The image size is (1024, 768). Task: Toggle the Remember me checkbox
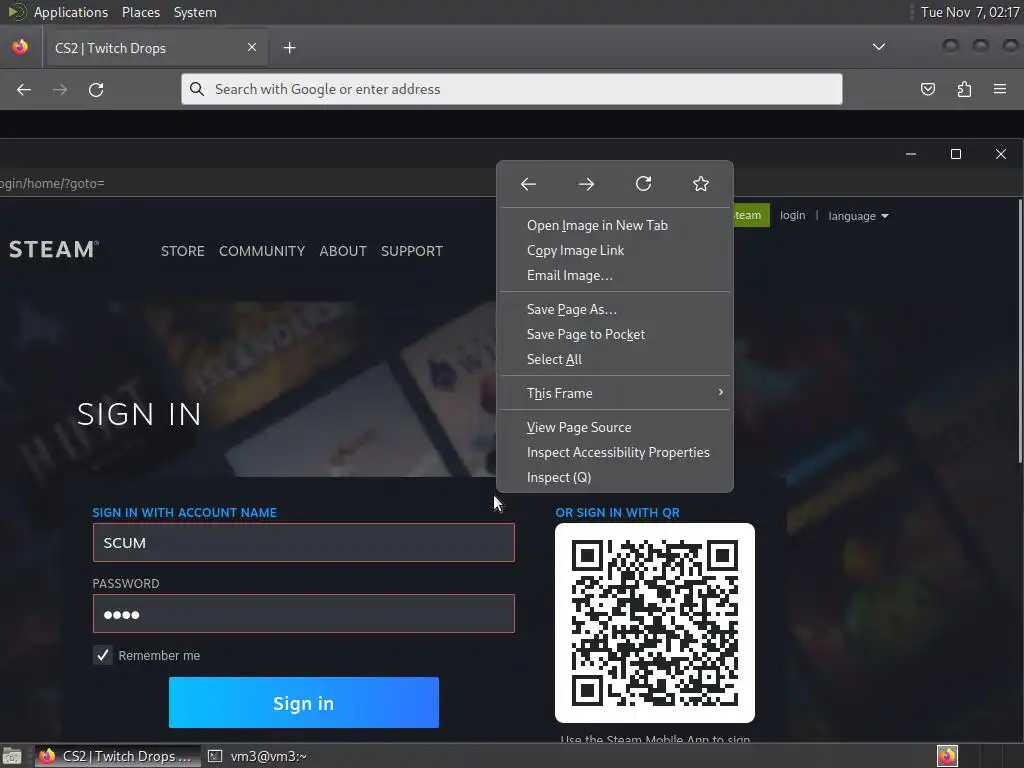[x=103, y=655]
